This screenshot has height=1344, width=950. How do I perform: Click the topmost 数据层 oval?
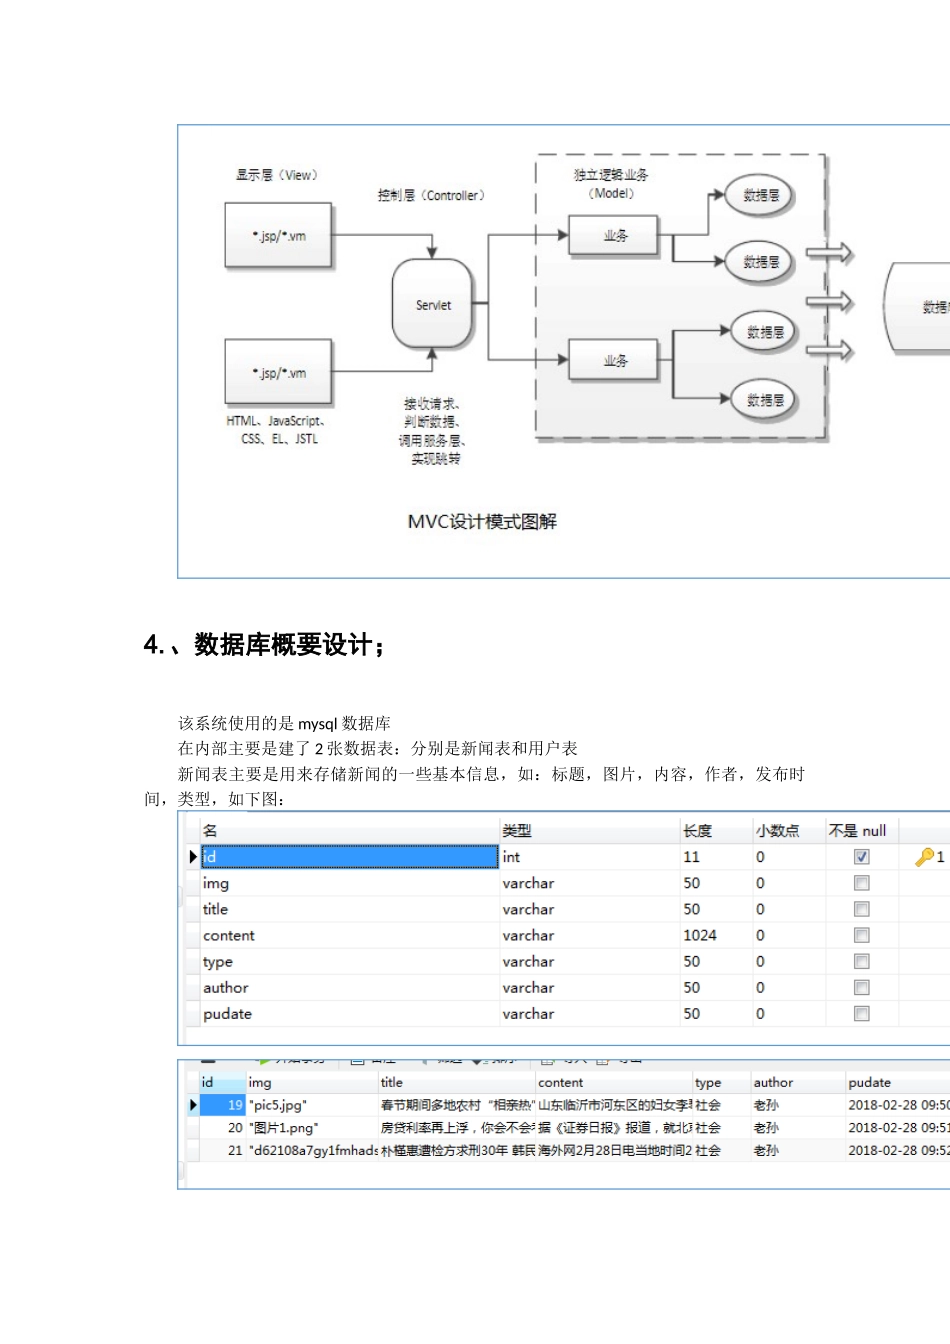pyautogui.click(x=760, y=196)
